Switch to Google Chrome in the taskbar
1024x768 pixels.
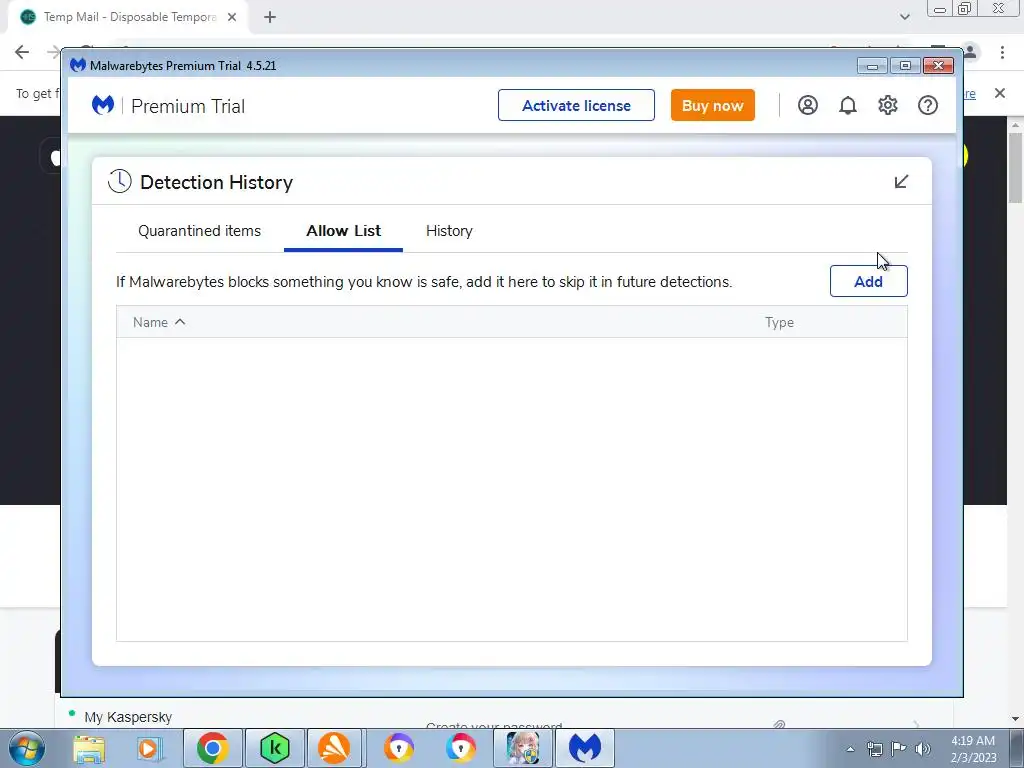(x=212, y=748)
